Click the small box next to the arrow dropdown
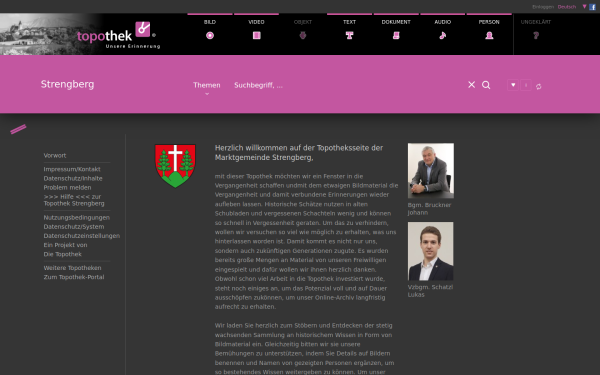 point(526,85)
